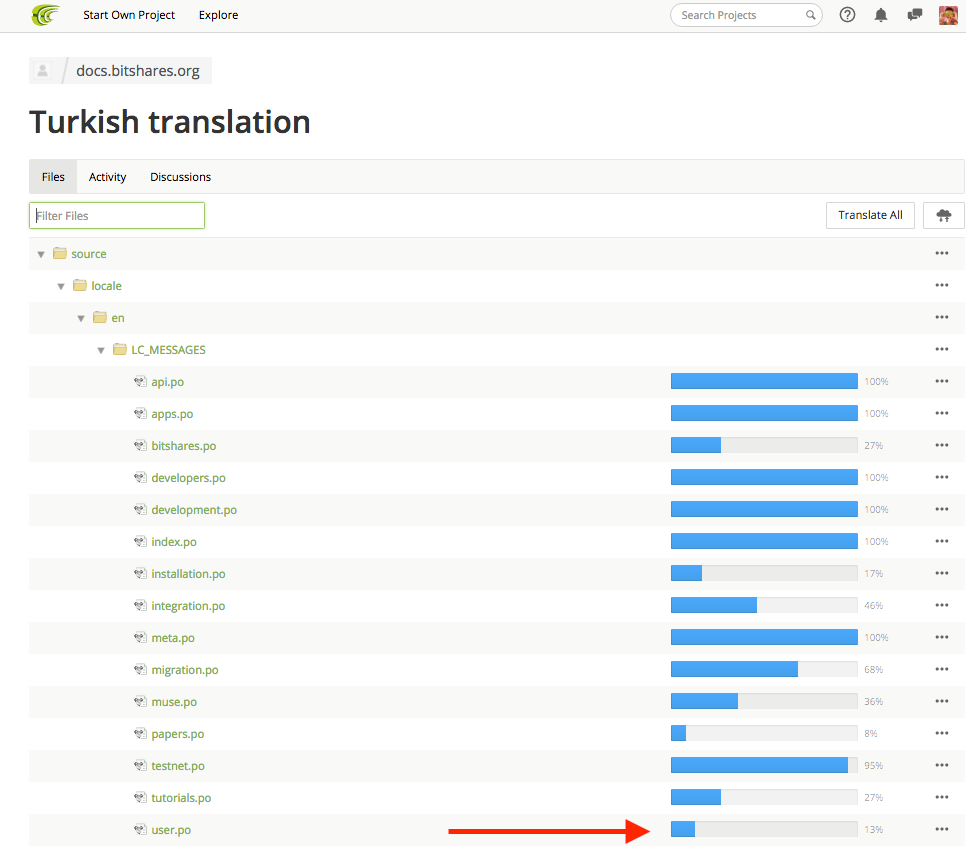
Task: Open the bitshares.po file
Action: [x=184, y=446]
